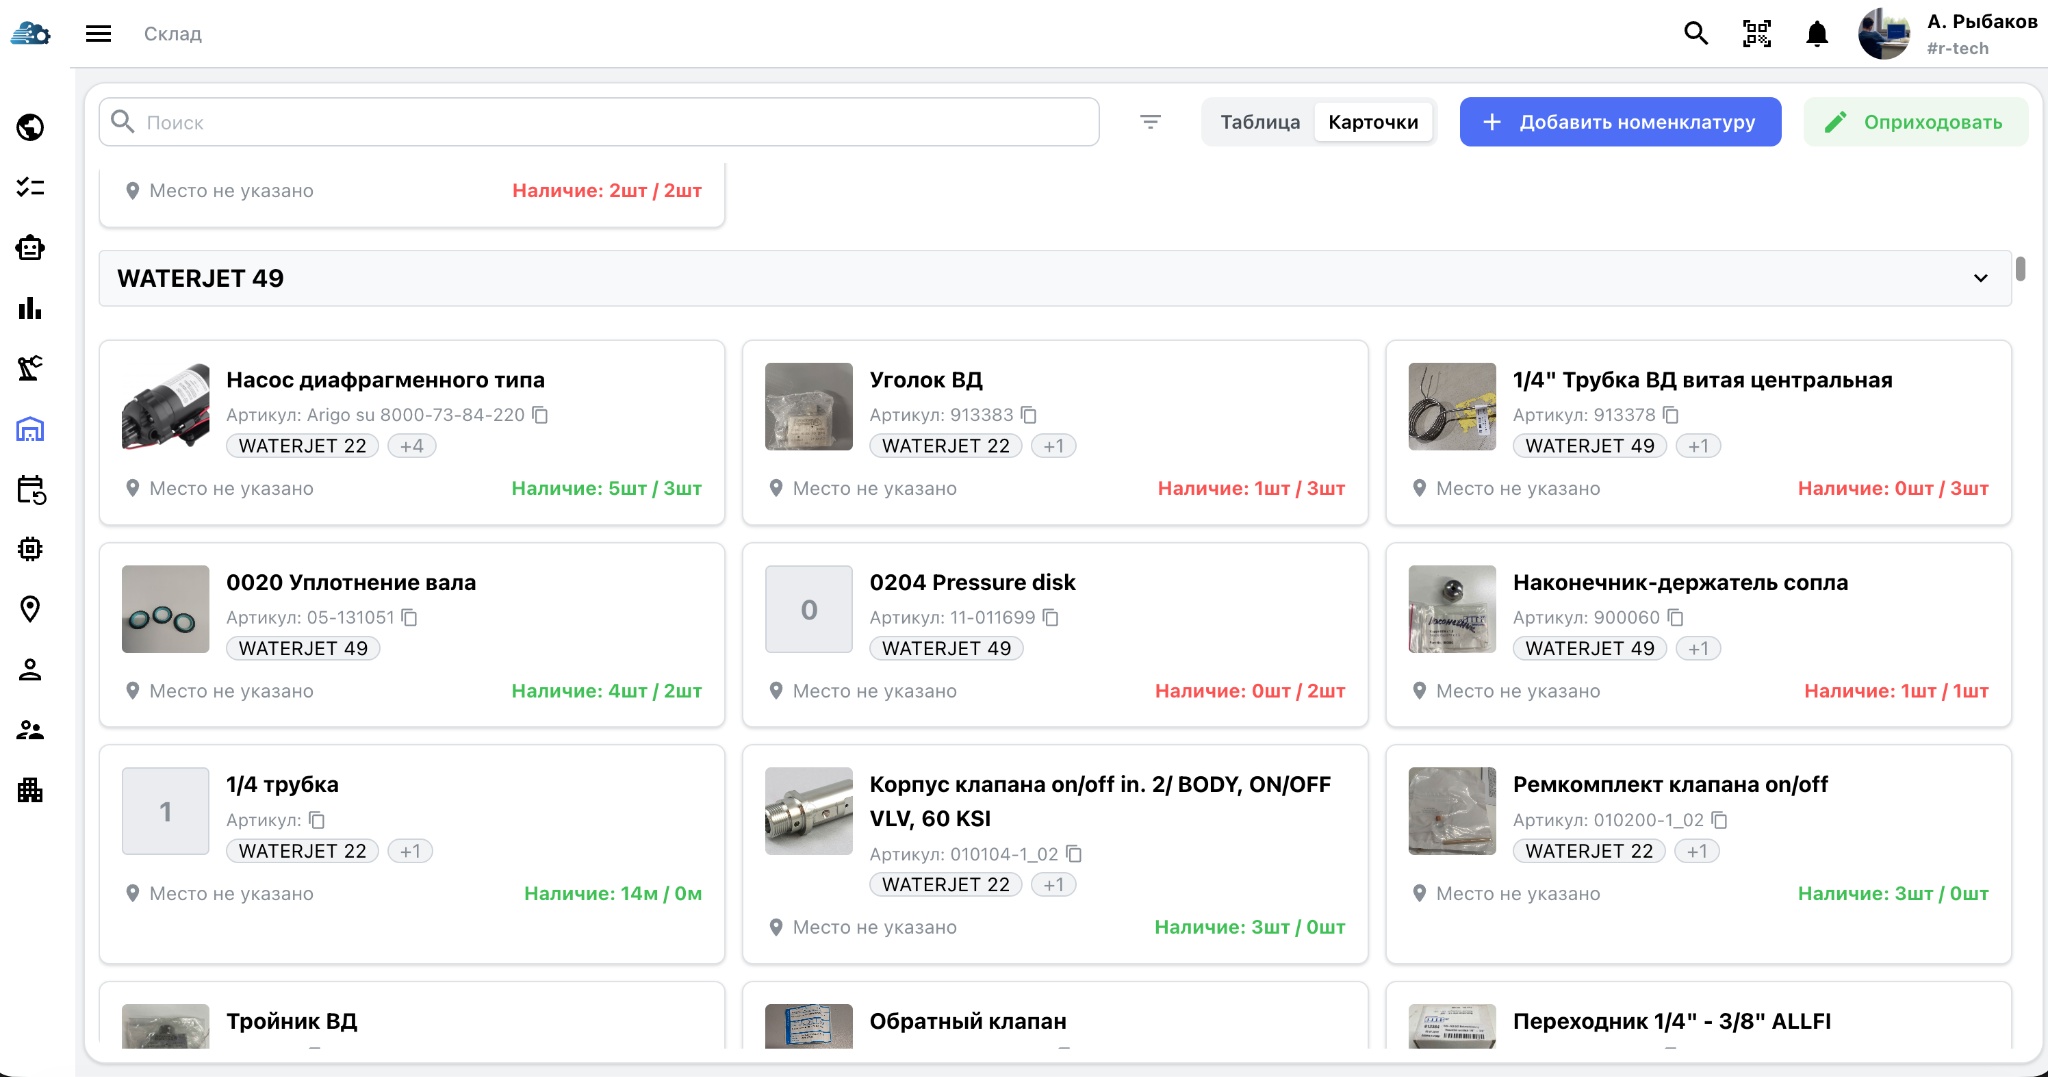Open the filter options icon
This screenshot has width=2048, height=1077.
point(1150,122)
